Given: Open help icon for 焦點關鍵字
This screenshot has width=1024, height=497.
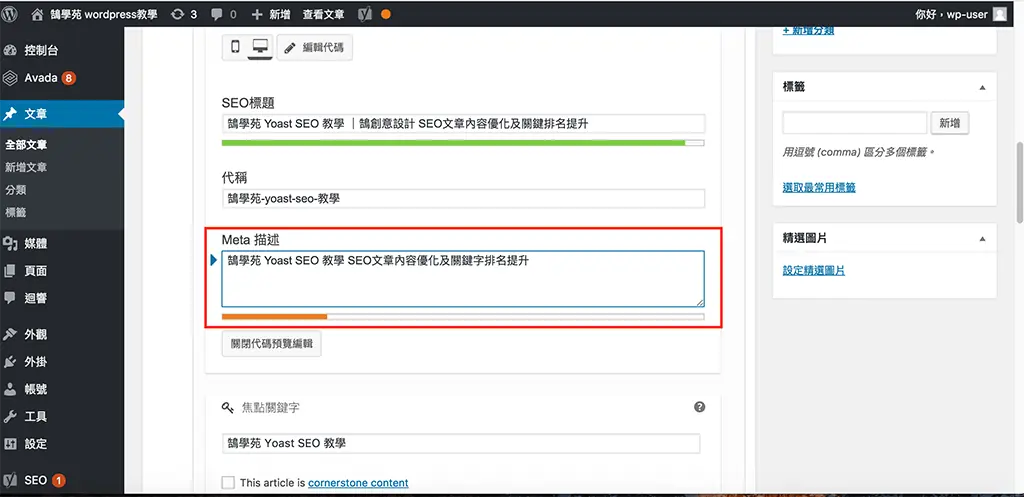Looking at the screenshot, I should click(699, 407).
